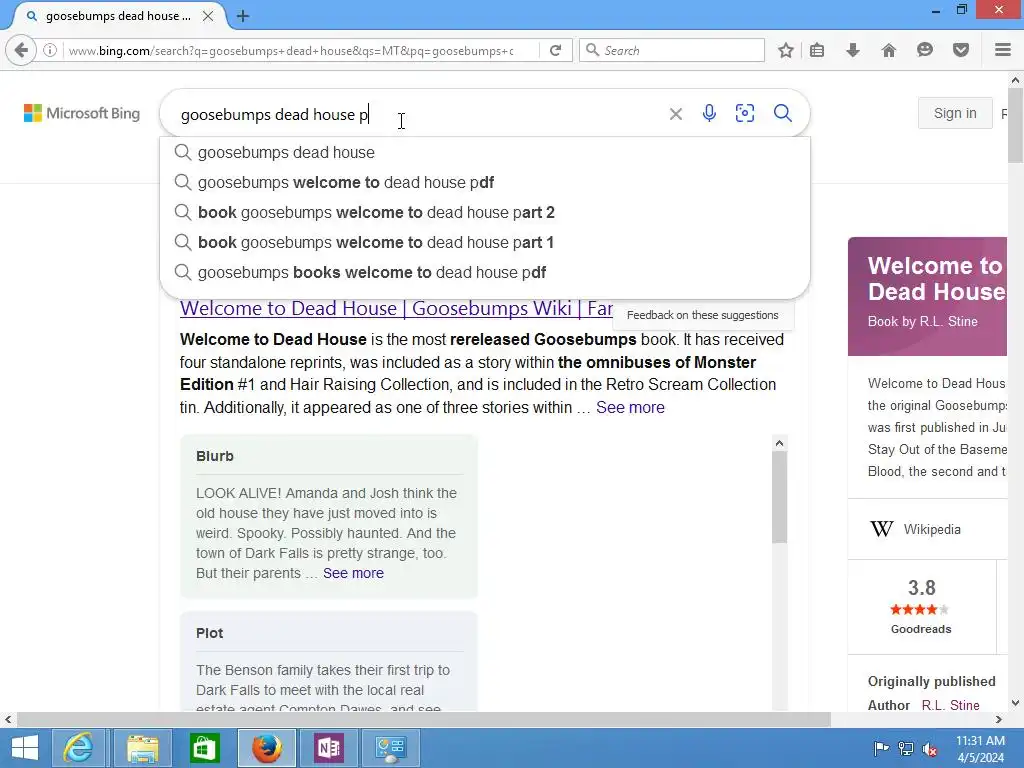Open the Windows Start button
The image size is (1024, 768).
click(24, 748)
